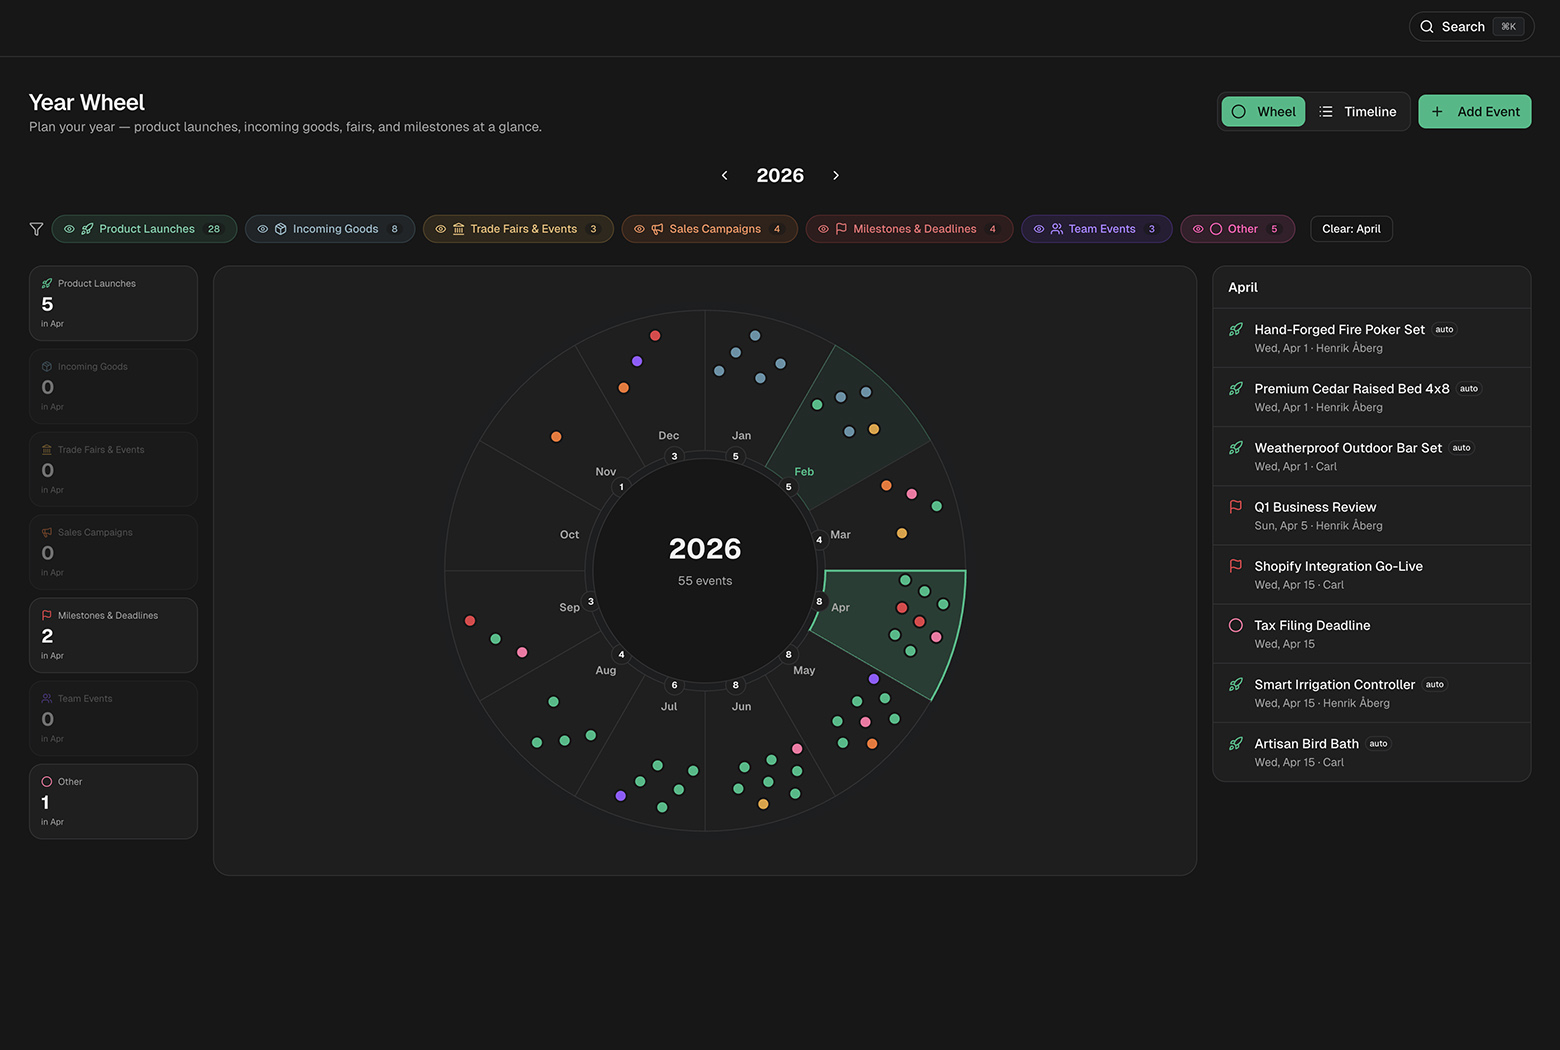Click the magnifying glass in the search bar

(x=1427, y=26)
